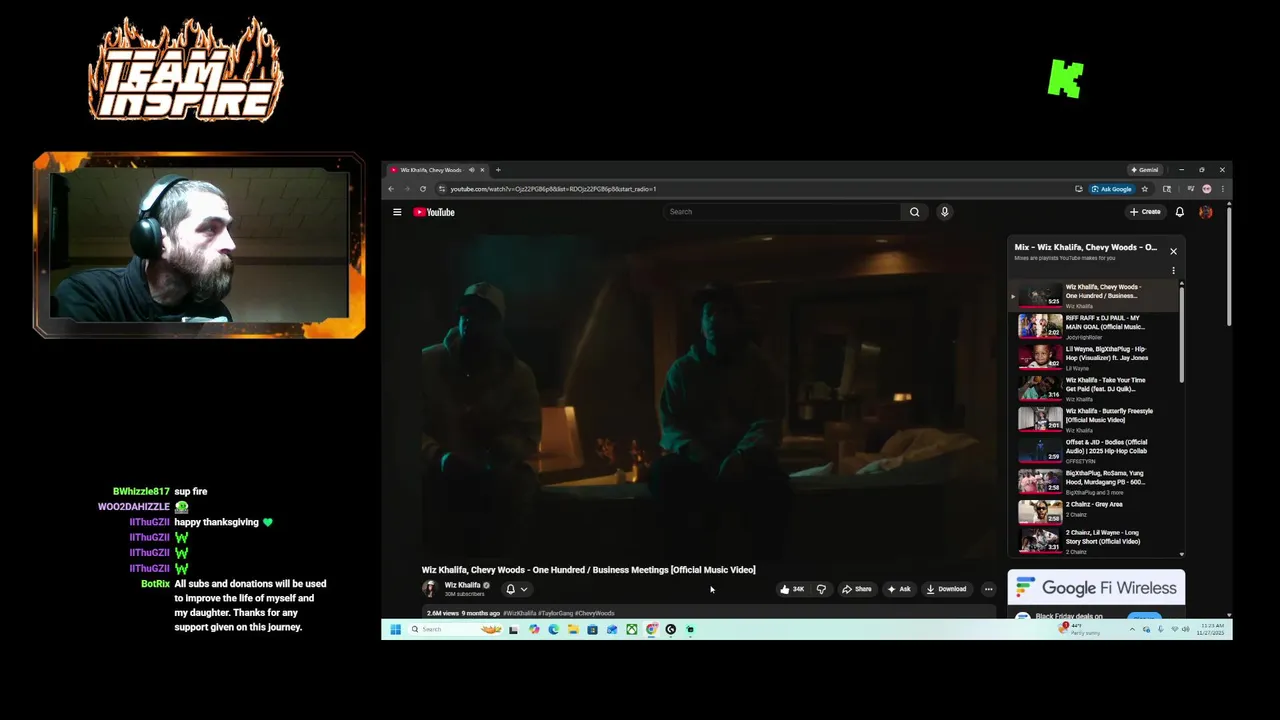The height and width of the screenshot is (720, 1280).
Task: Select the currently playing One Hundred playlist item
Action: [x=1095, y=295]
